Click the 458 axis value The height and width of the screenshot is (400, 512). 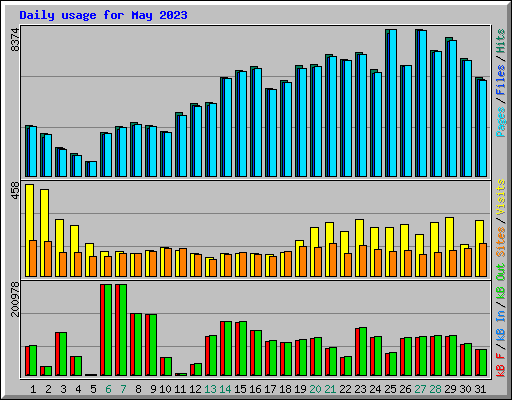tap(15, 191)
